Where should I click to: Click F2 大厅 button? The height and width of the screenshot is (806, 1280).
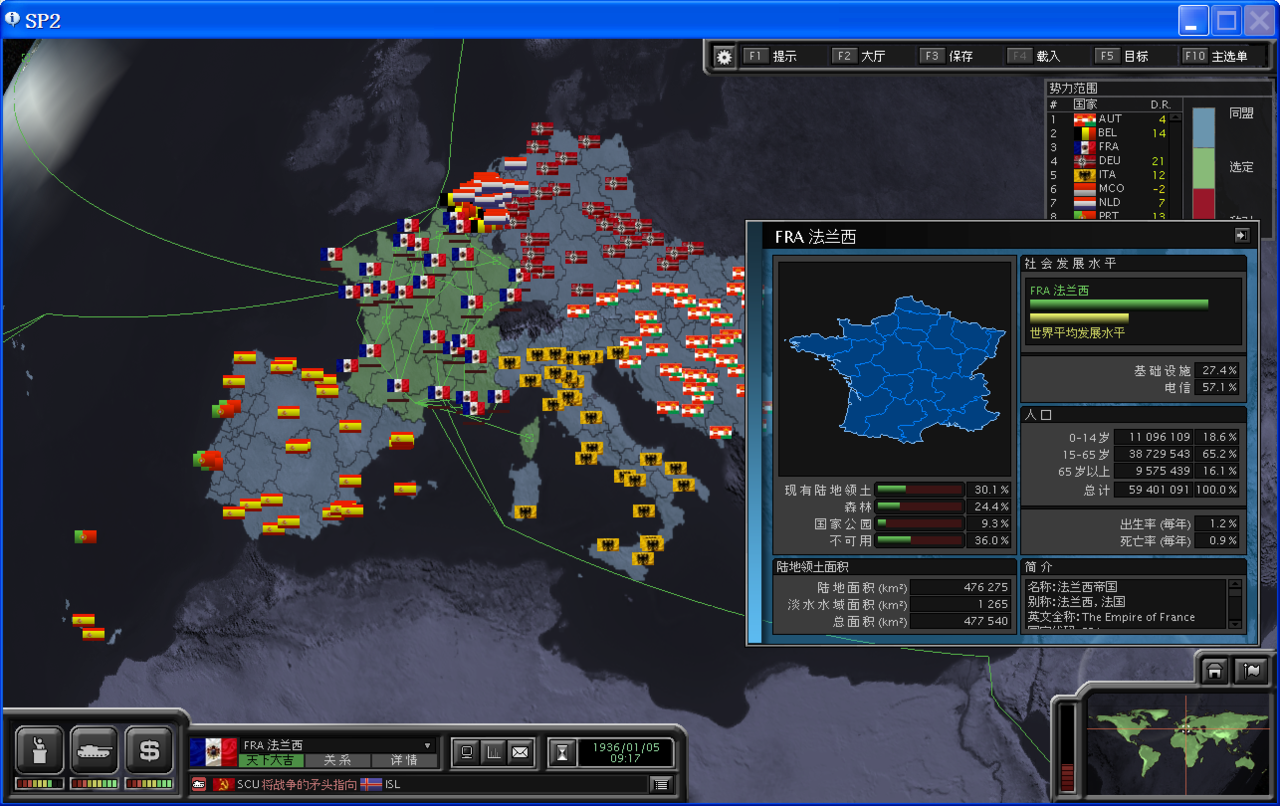[858, 56]
